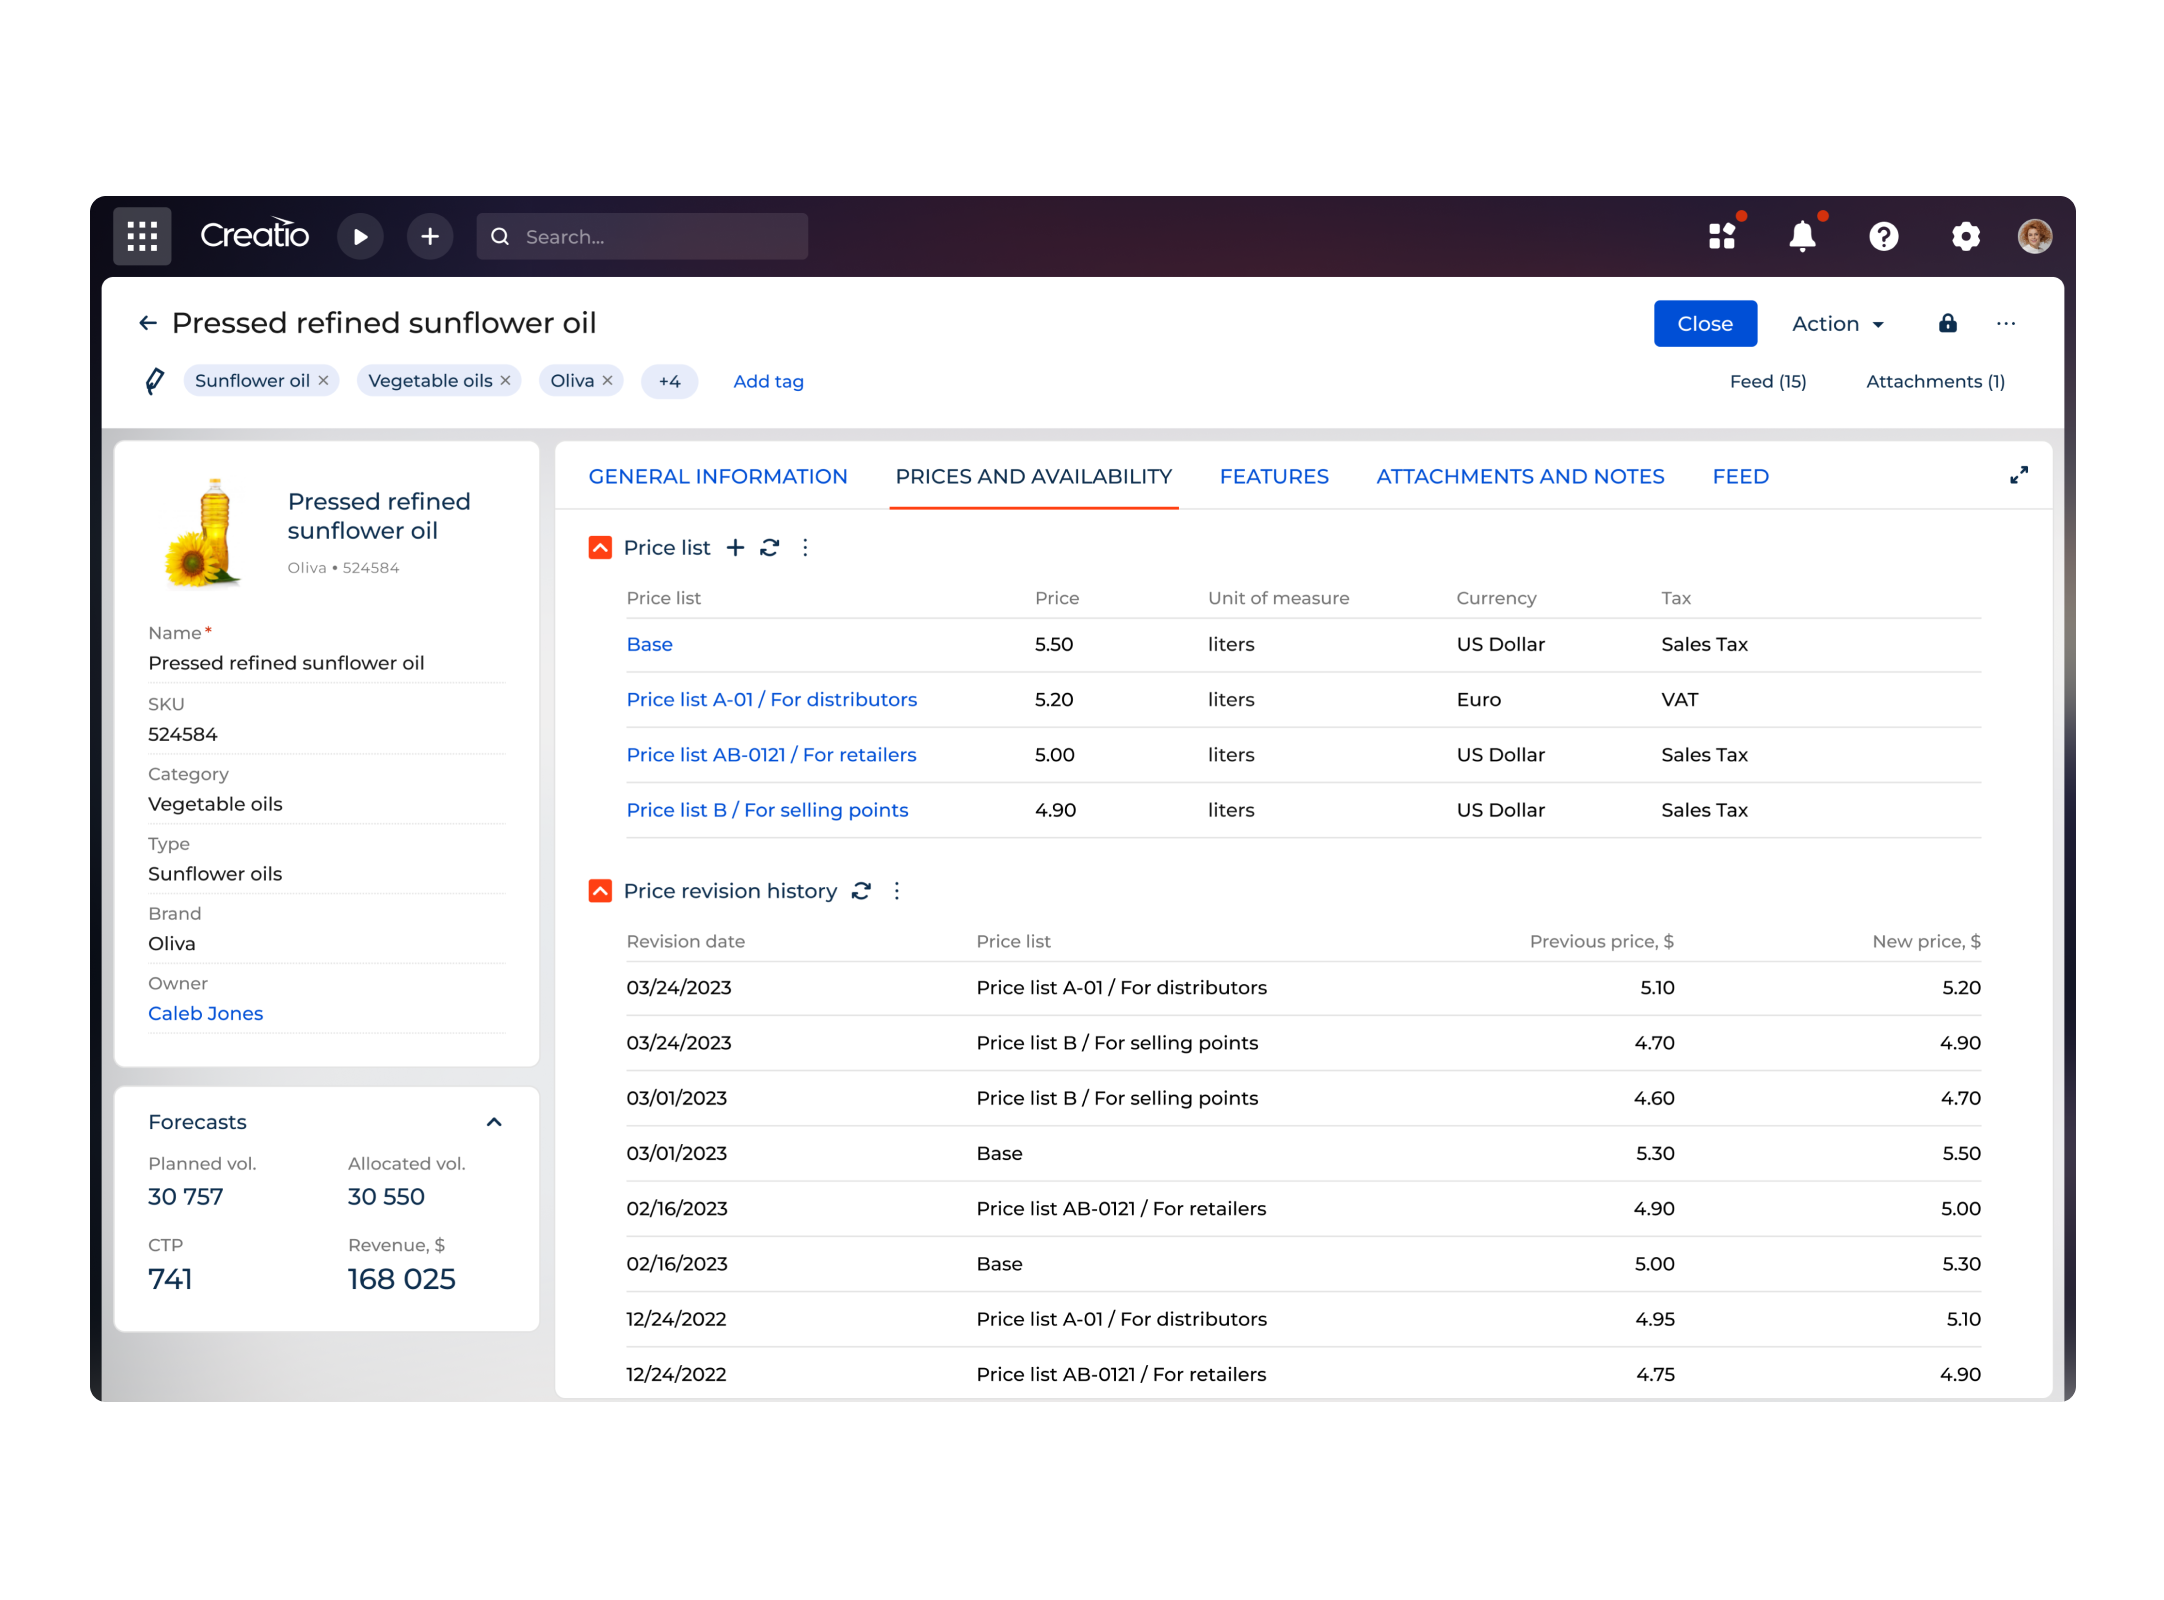Image resolution: width=2164 pixels, height=1600 pixels.
Task: Add a new price list entry via plus icon
Action: (735, 548)
